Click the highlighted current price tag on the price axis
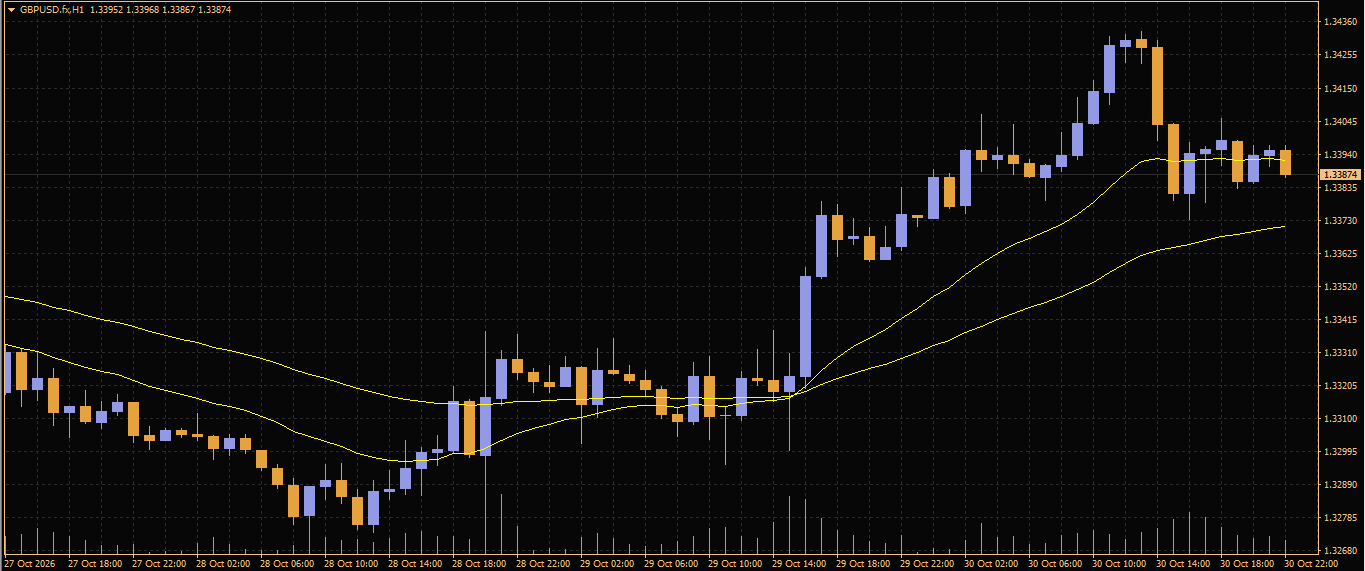 1341,175
